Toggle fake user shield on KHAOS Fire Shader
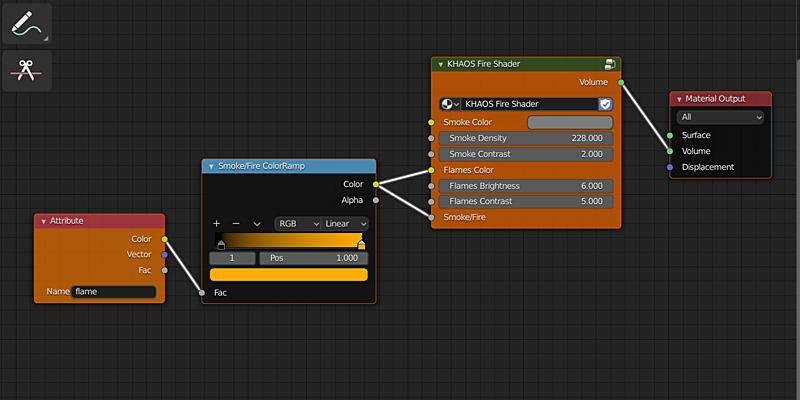 605,104
